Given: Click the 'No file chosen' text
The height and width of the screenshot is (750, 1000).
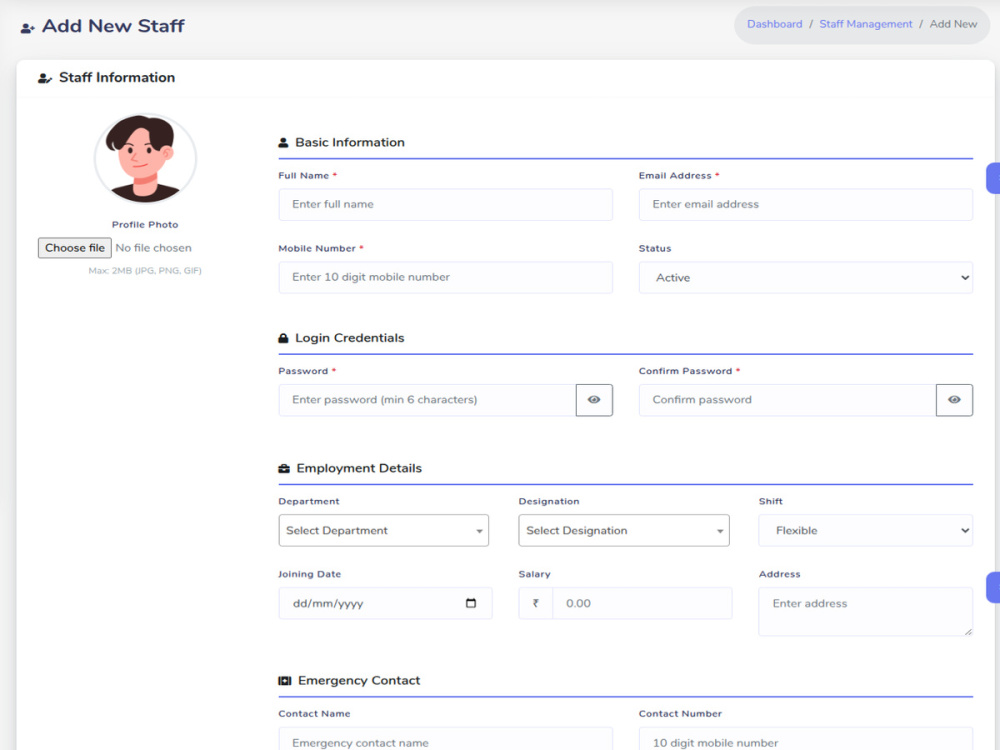Looking at the screenshot, I should click(x=154, y=248).
